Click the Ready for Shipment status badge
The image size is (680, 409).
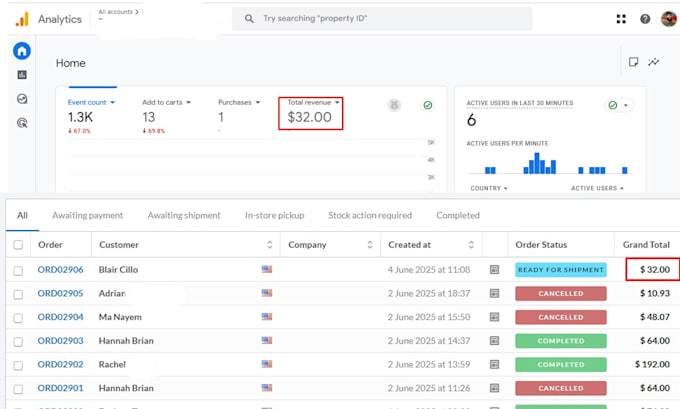pos(561,270)
